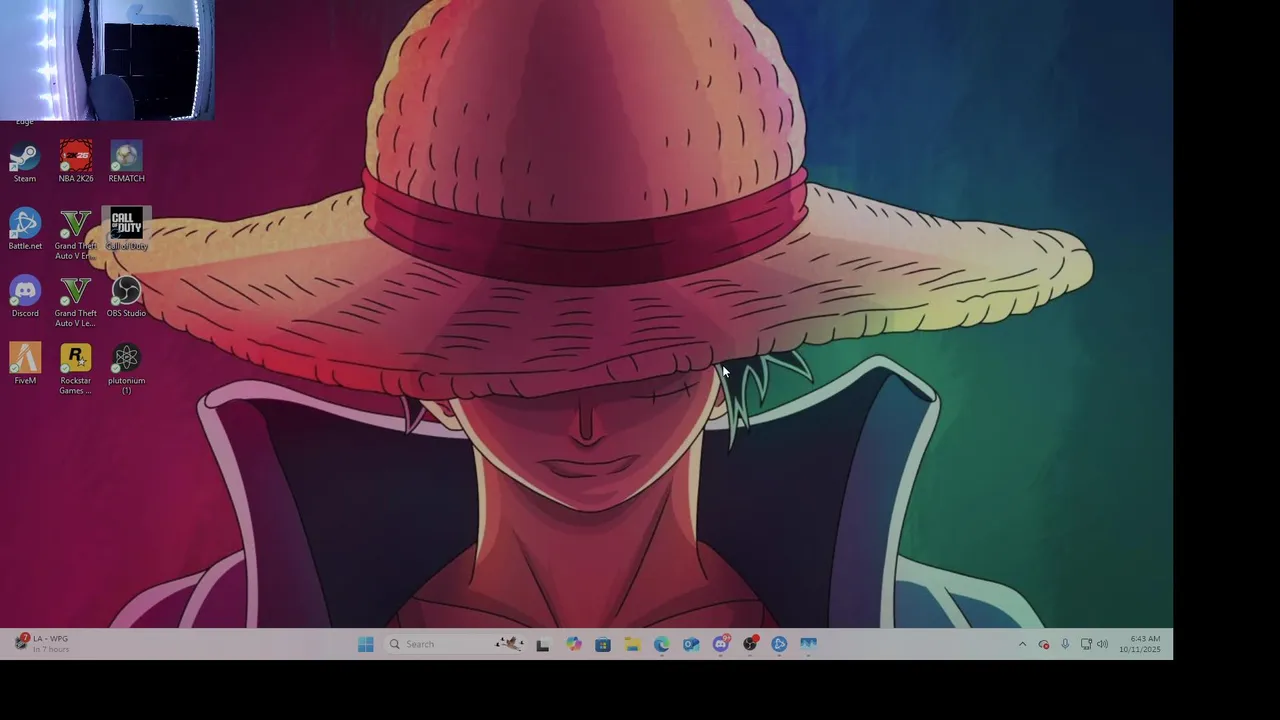The height and width of the screenshot is (720, 1280).
Task: Open the Steam desktop shortcut
Action: [x=25, y=163]
